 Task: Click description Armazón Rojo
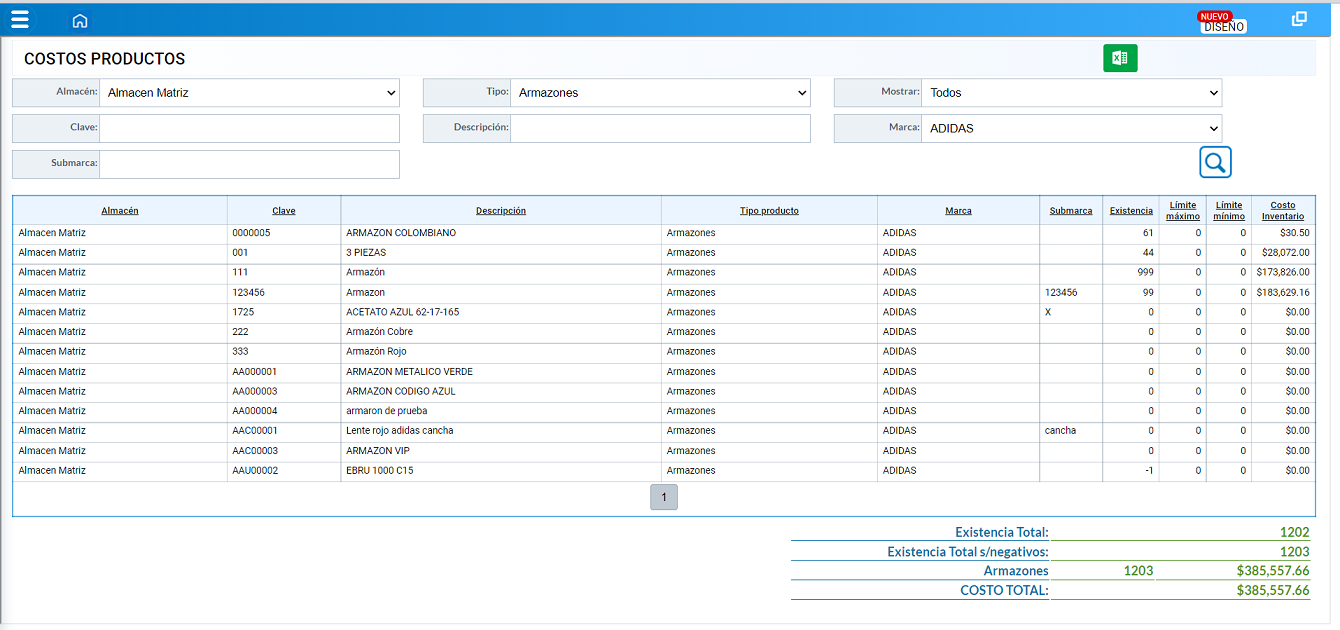[x=376, y=352]
